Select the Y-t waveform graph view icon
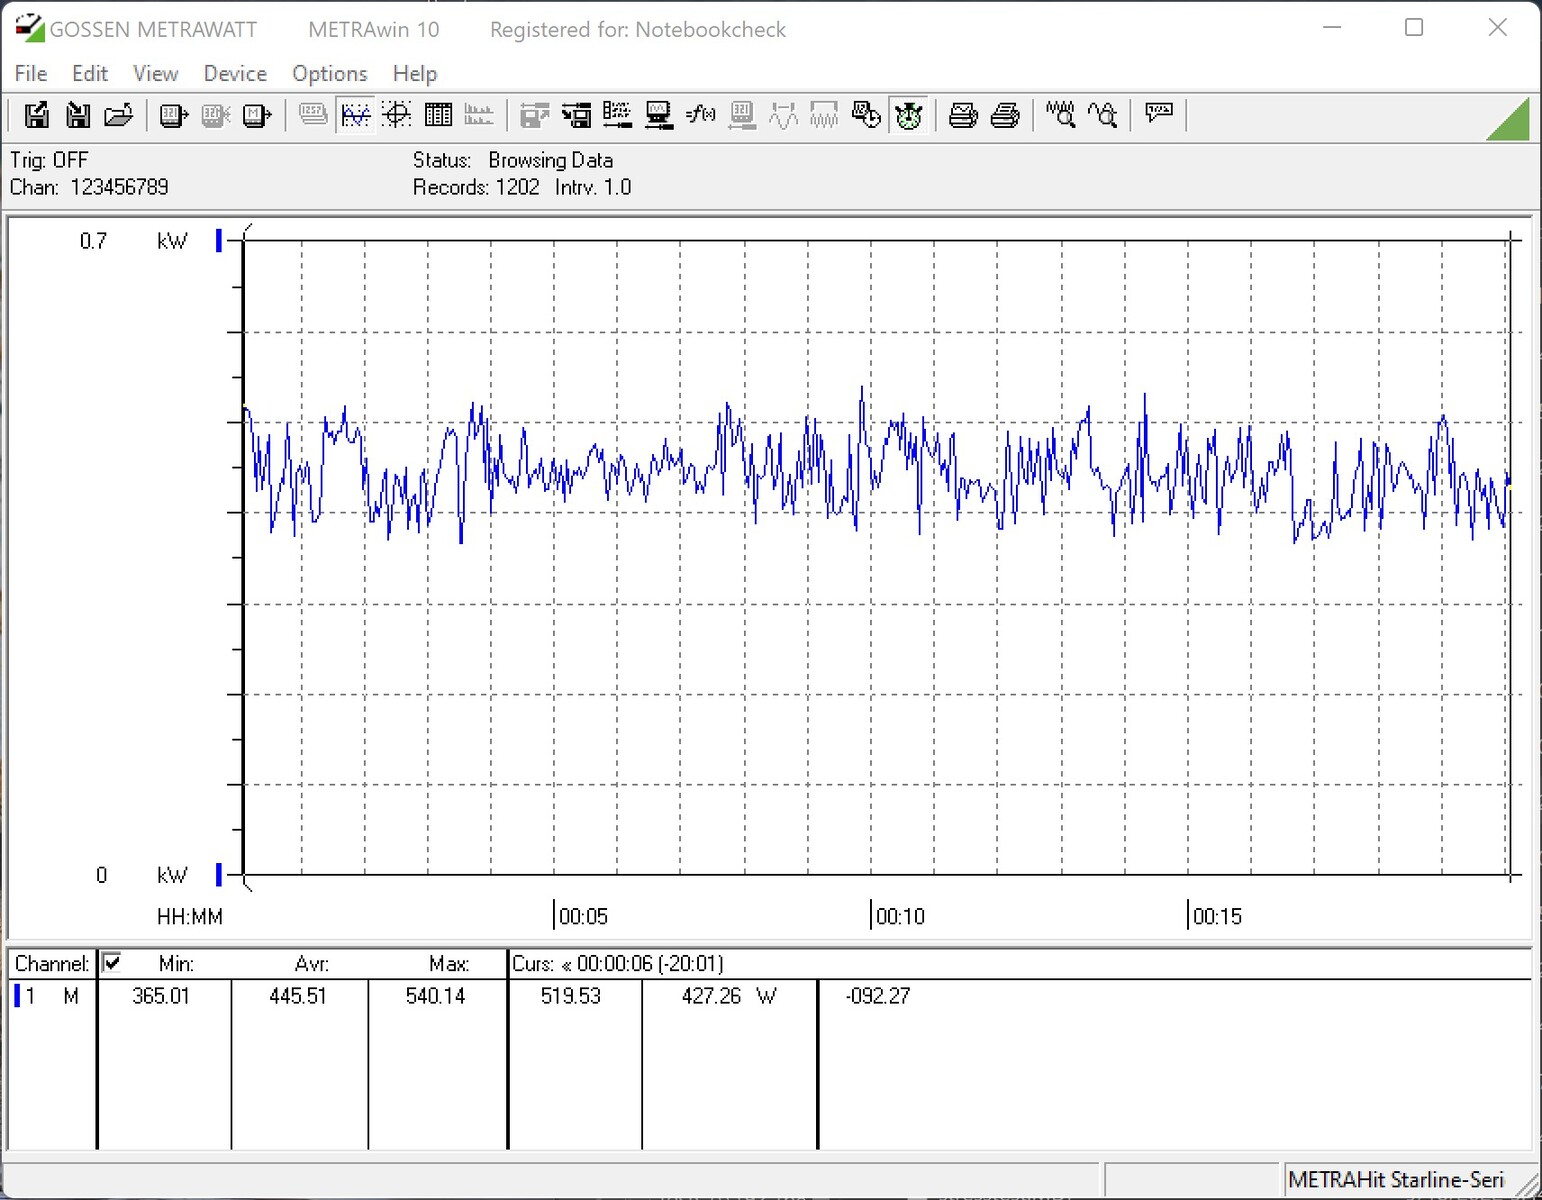This screenshot has width=1542, height=1200. coord(355,116)
